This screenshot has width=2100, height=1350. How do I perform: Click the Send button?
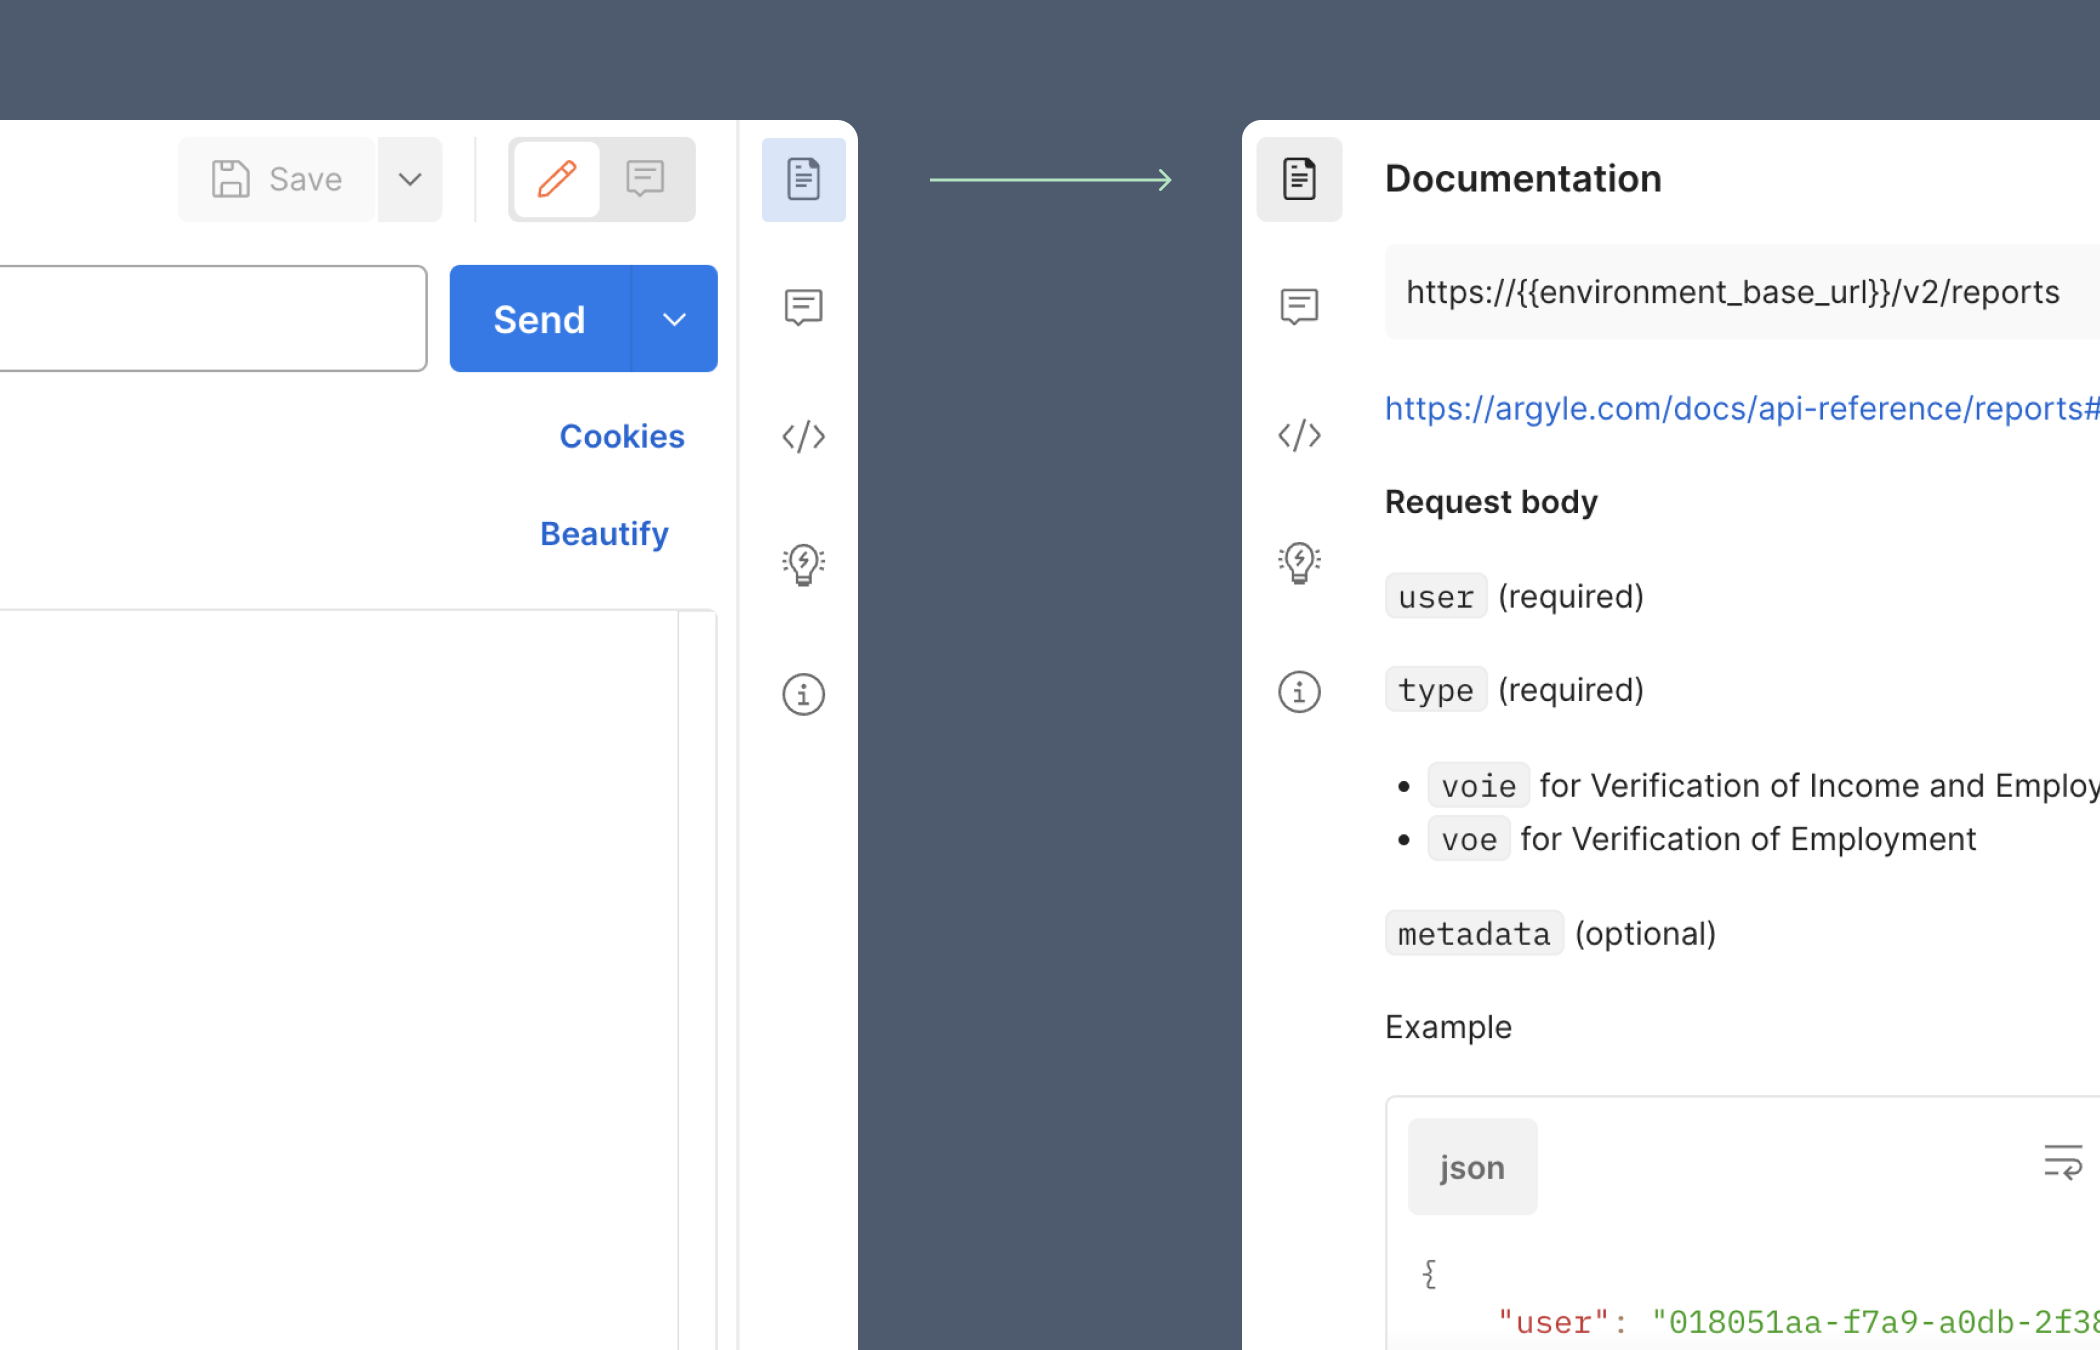[x=539, y=318]
